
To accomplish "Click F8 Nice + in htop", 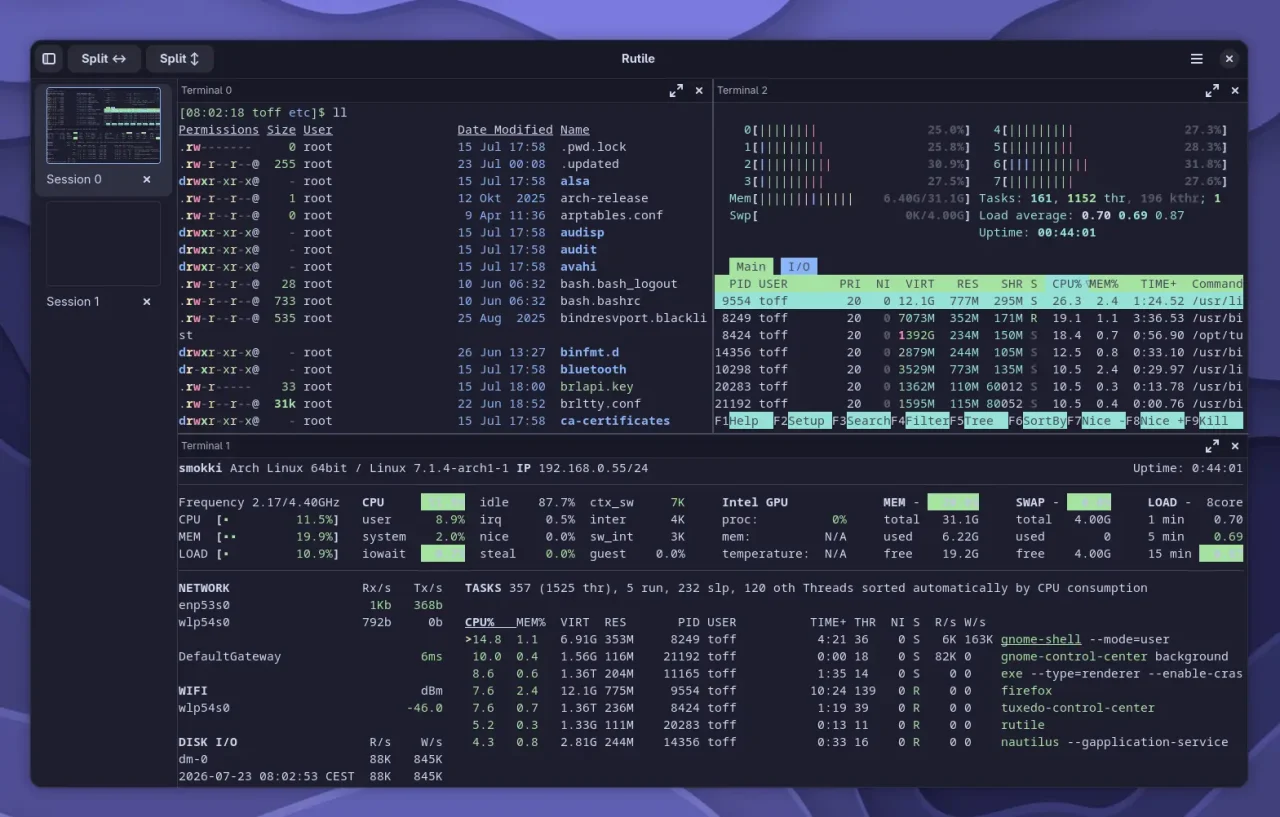I will pos(1156,421).
